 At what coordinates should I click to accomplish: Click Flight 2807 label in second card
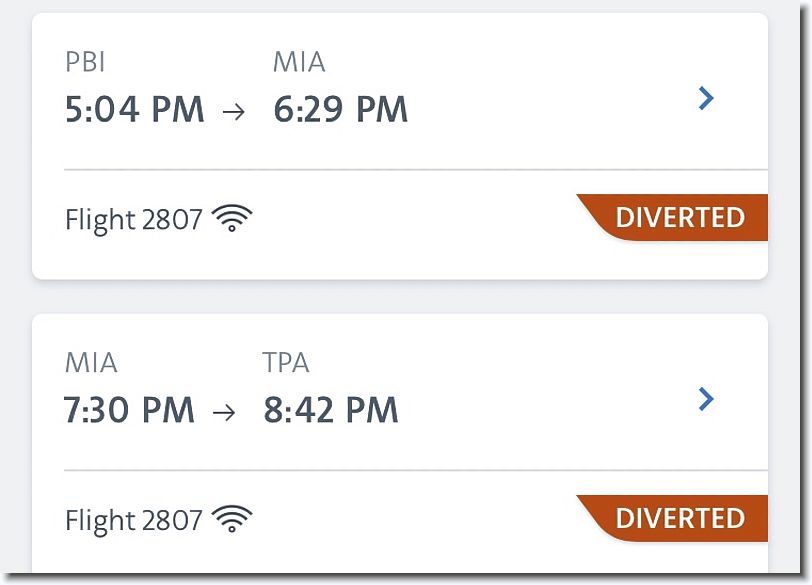[134, 520]
